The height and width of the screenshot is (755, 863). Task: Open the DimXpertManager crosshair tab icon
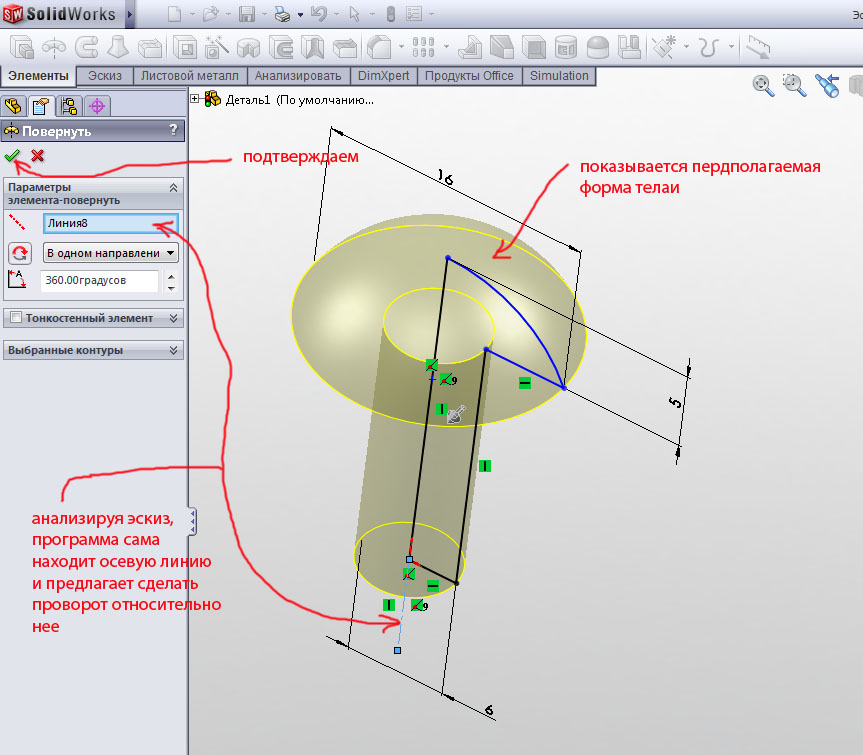pyautogui.click(x=96, y=106)
